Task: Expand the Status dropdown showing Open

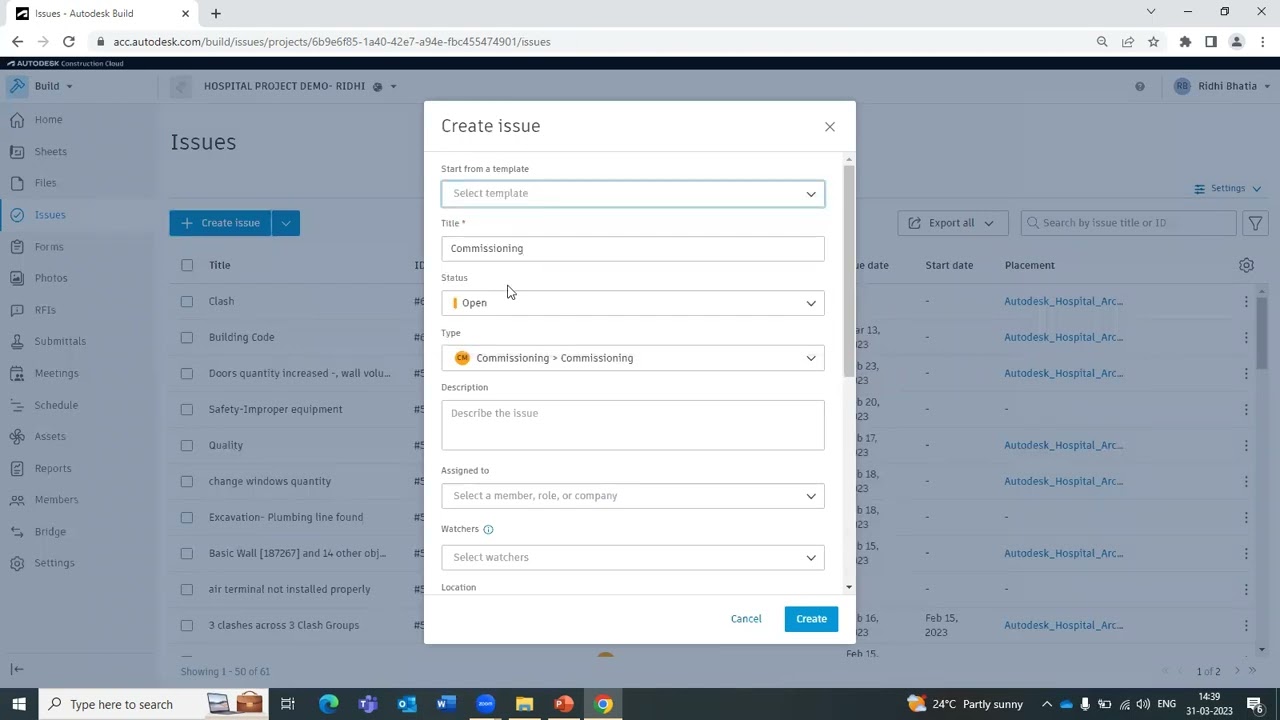Action: coord(633,303)
